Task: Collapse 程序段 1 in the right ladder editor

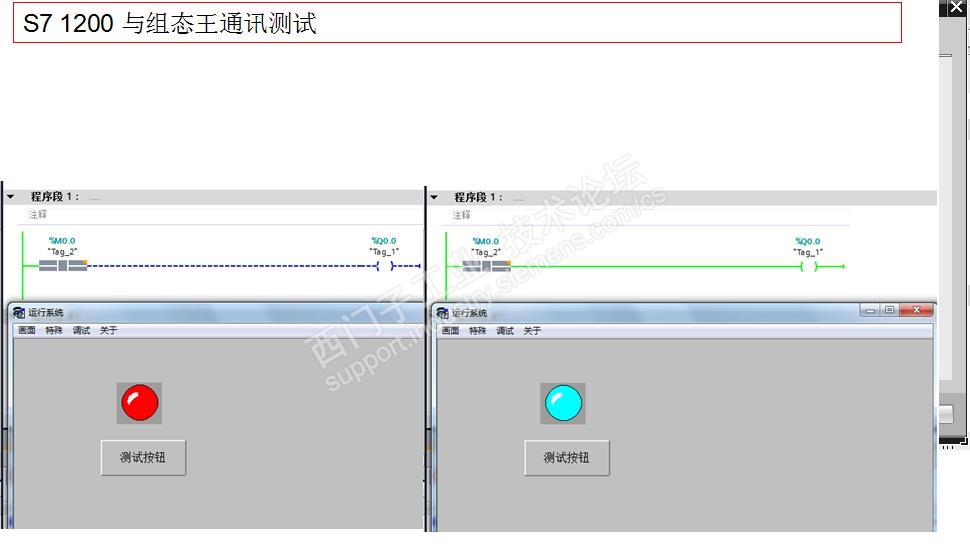Action: (434, 197)
